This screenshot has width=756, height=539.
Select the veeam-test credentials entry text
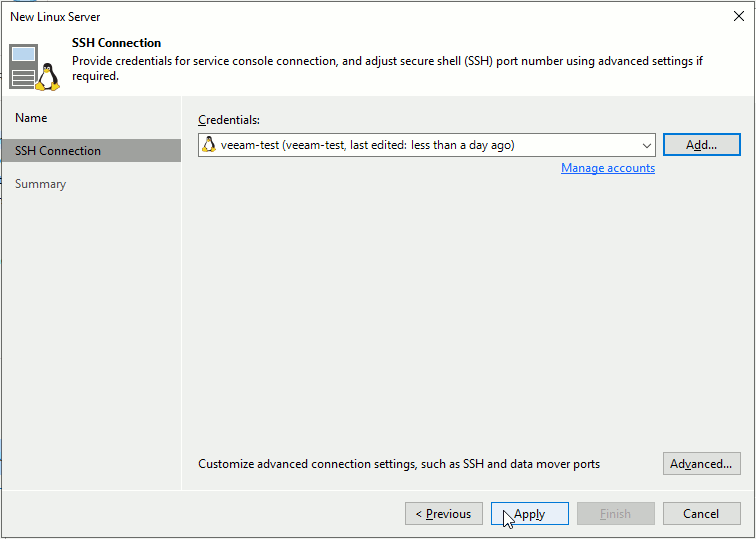tap(367, 145)
